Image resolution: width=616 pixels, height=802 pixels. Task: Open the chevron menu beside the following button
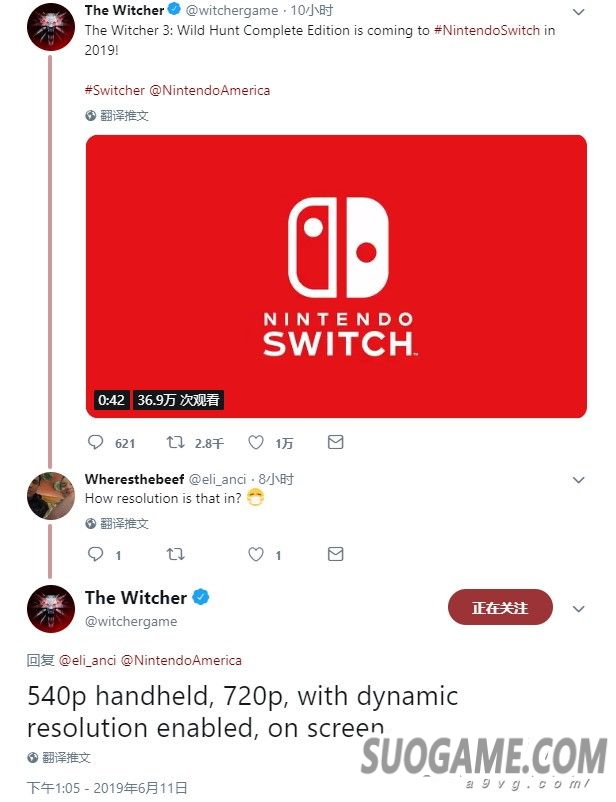tap(578, 609)
